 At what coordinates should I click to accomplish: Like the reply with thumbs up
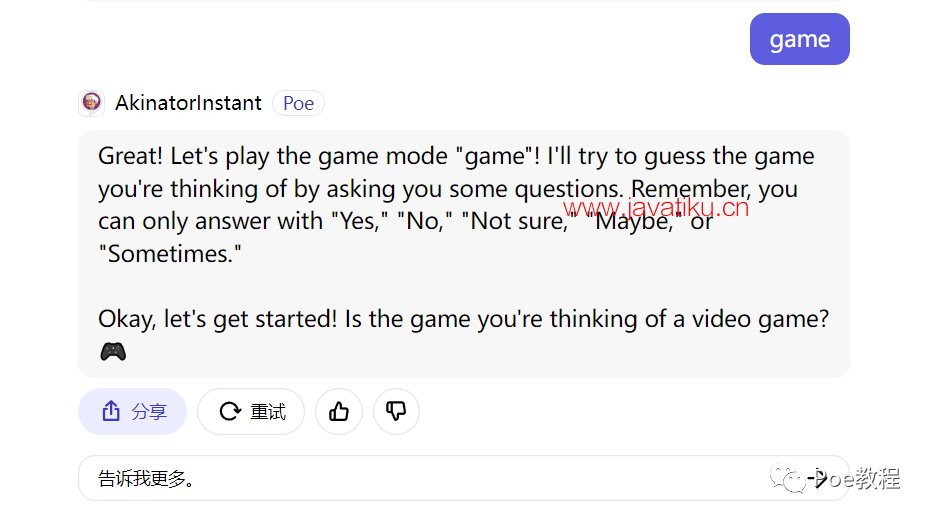tap(338, 411)
